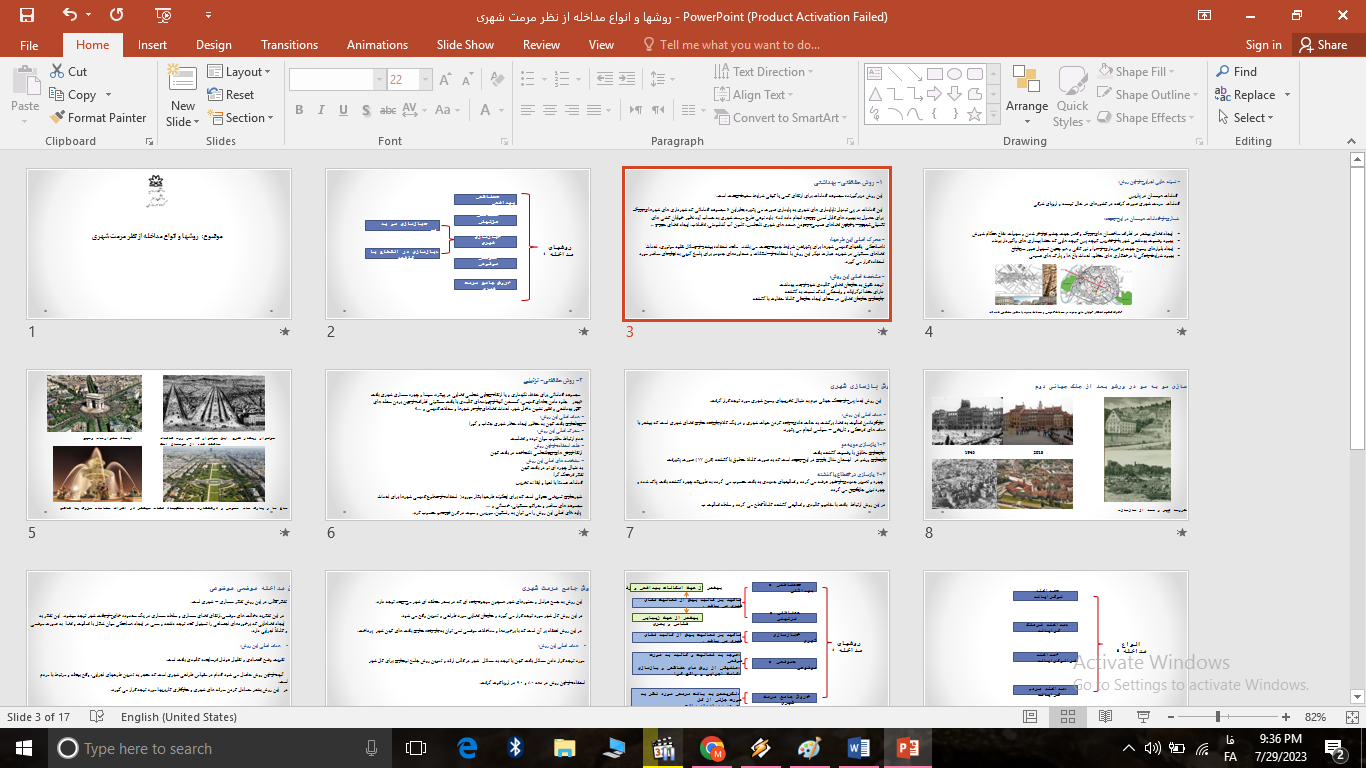
Task: Start presentation from beginning icon
Action: tap(163, 15)
